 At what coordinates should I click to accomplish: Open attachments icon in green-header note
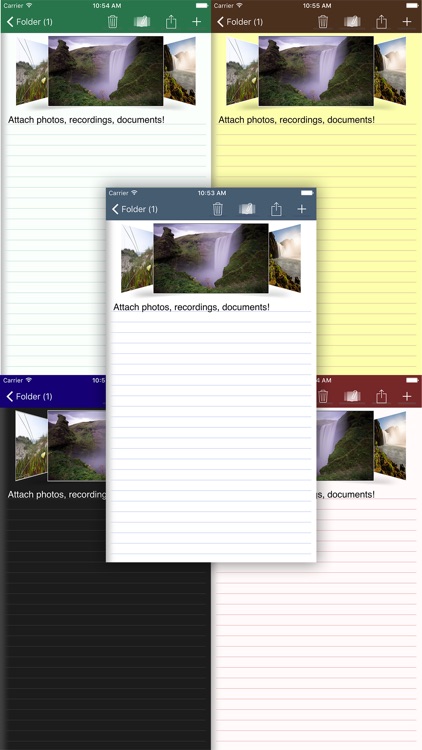[142, 22]
